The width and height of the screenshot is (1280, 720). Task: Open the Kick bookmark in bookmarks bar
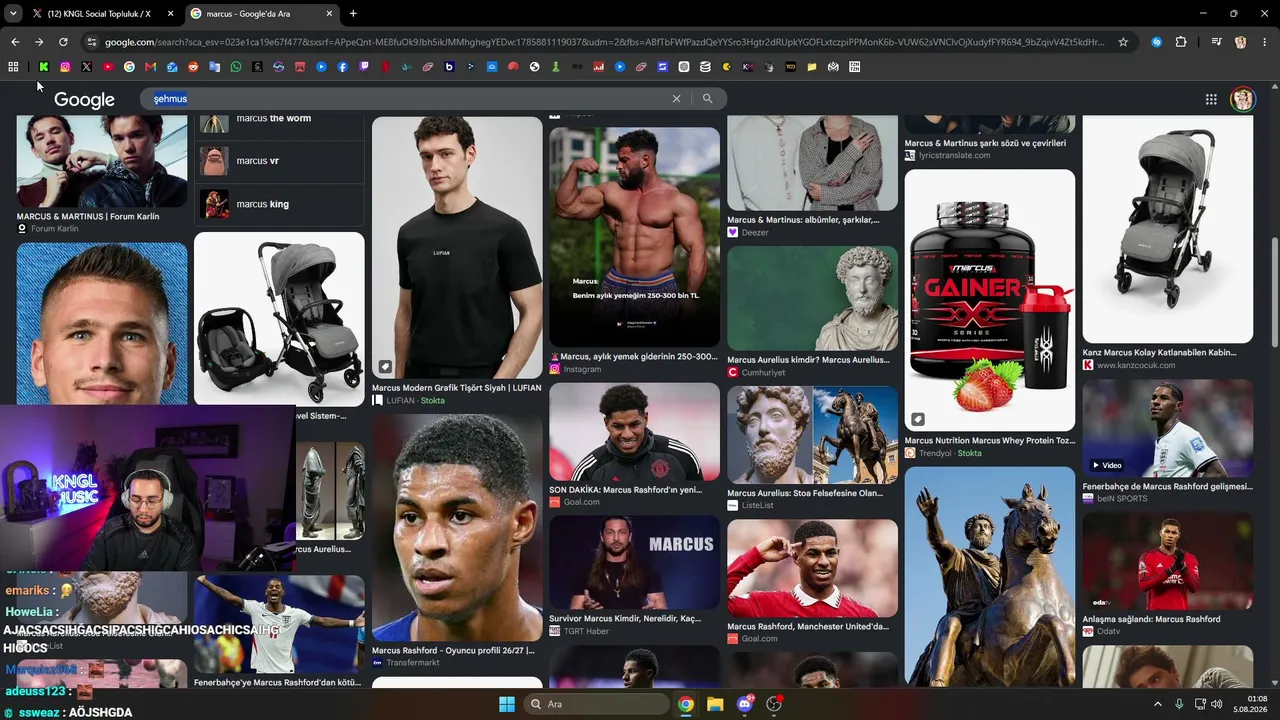(44, 67)
